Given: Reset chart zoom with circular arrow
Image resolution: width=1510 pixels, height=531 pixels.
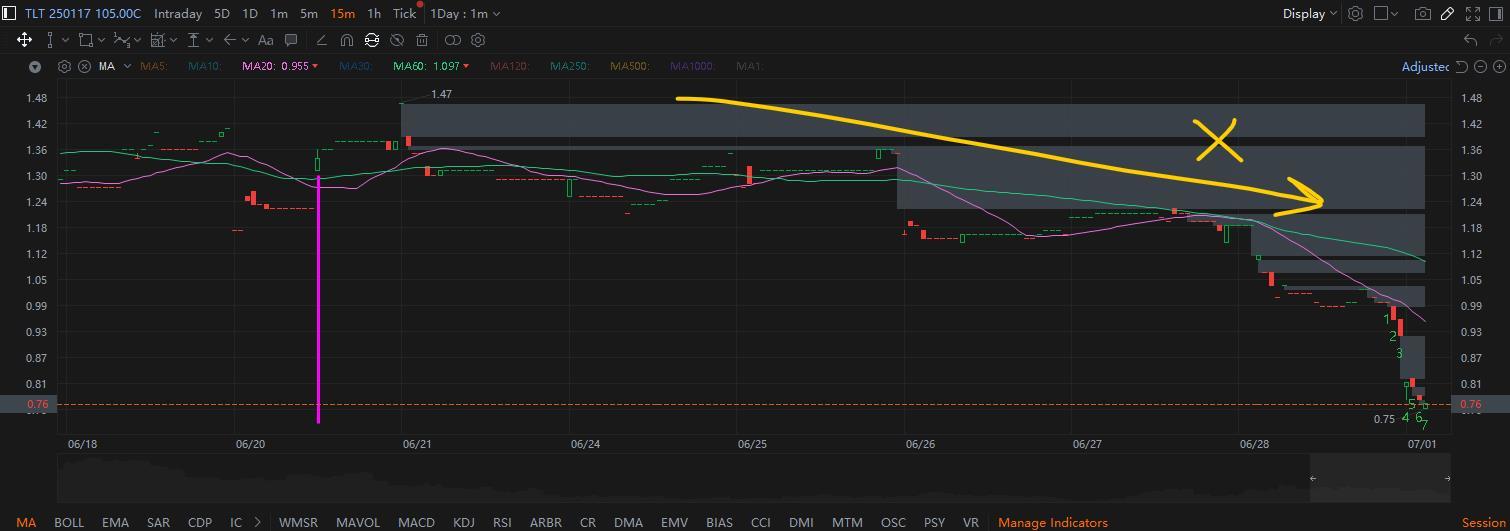Looking at the screenshot, I should (x=1461, y=67).
